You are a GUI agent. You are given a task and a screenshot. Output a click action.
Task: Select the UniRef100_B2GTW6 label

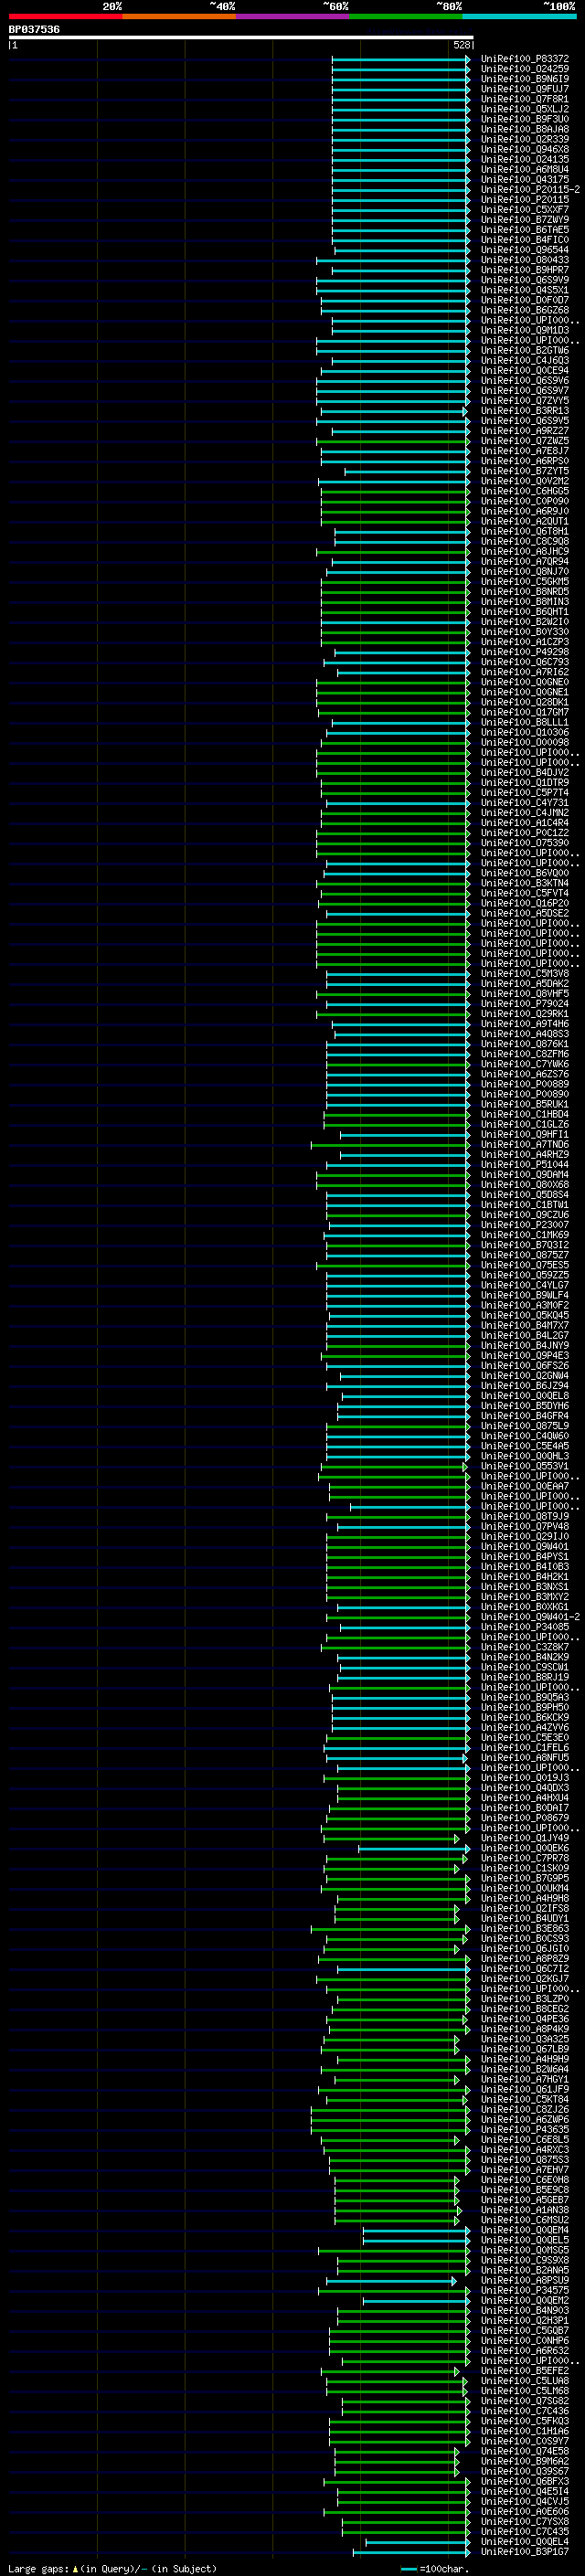[524, 350]
